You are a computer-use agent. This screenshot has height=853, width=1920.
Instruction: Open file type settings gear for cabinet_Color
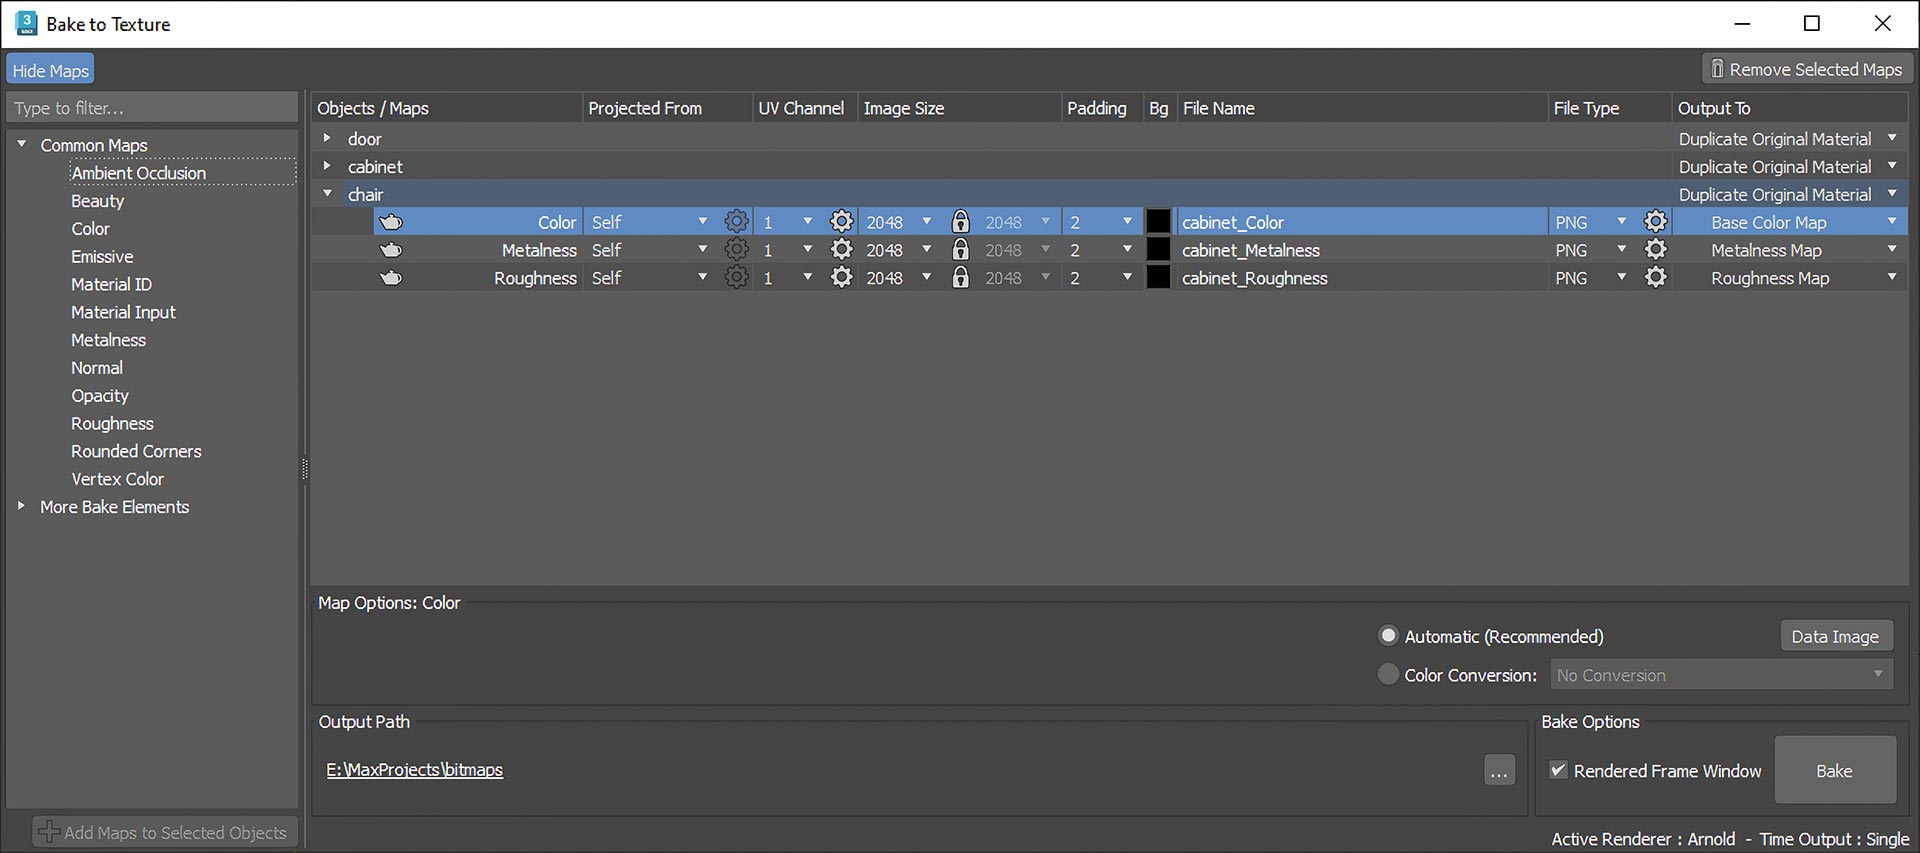tap(1656, 222)
